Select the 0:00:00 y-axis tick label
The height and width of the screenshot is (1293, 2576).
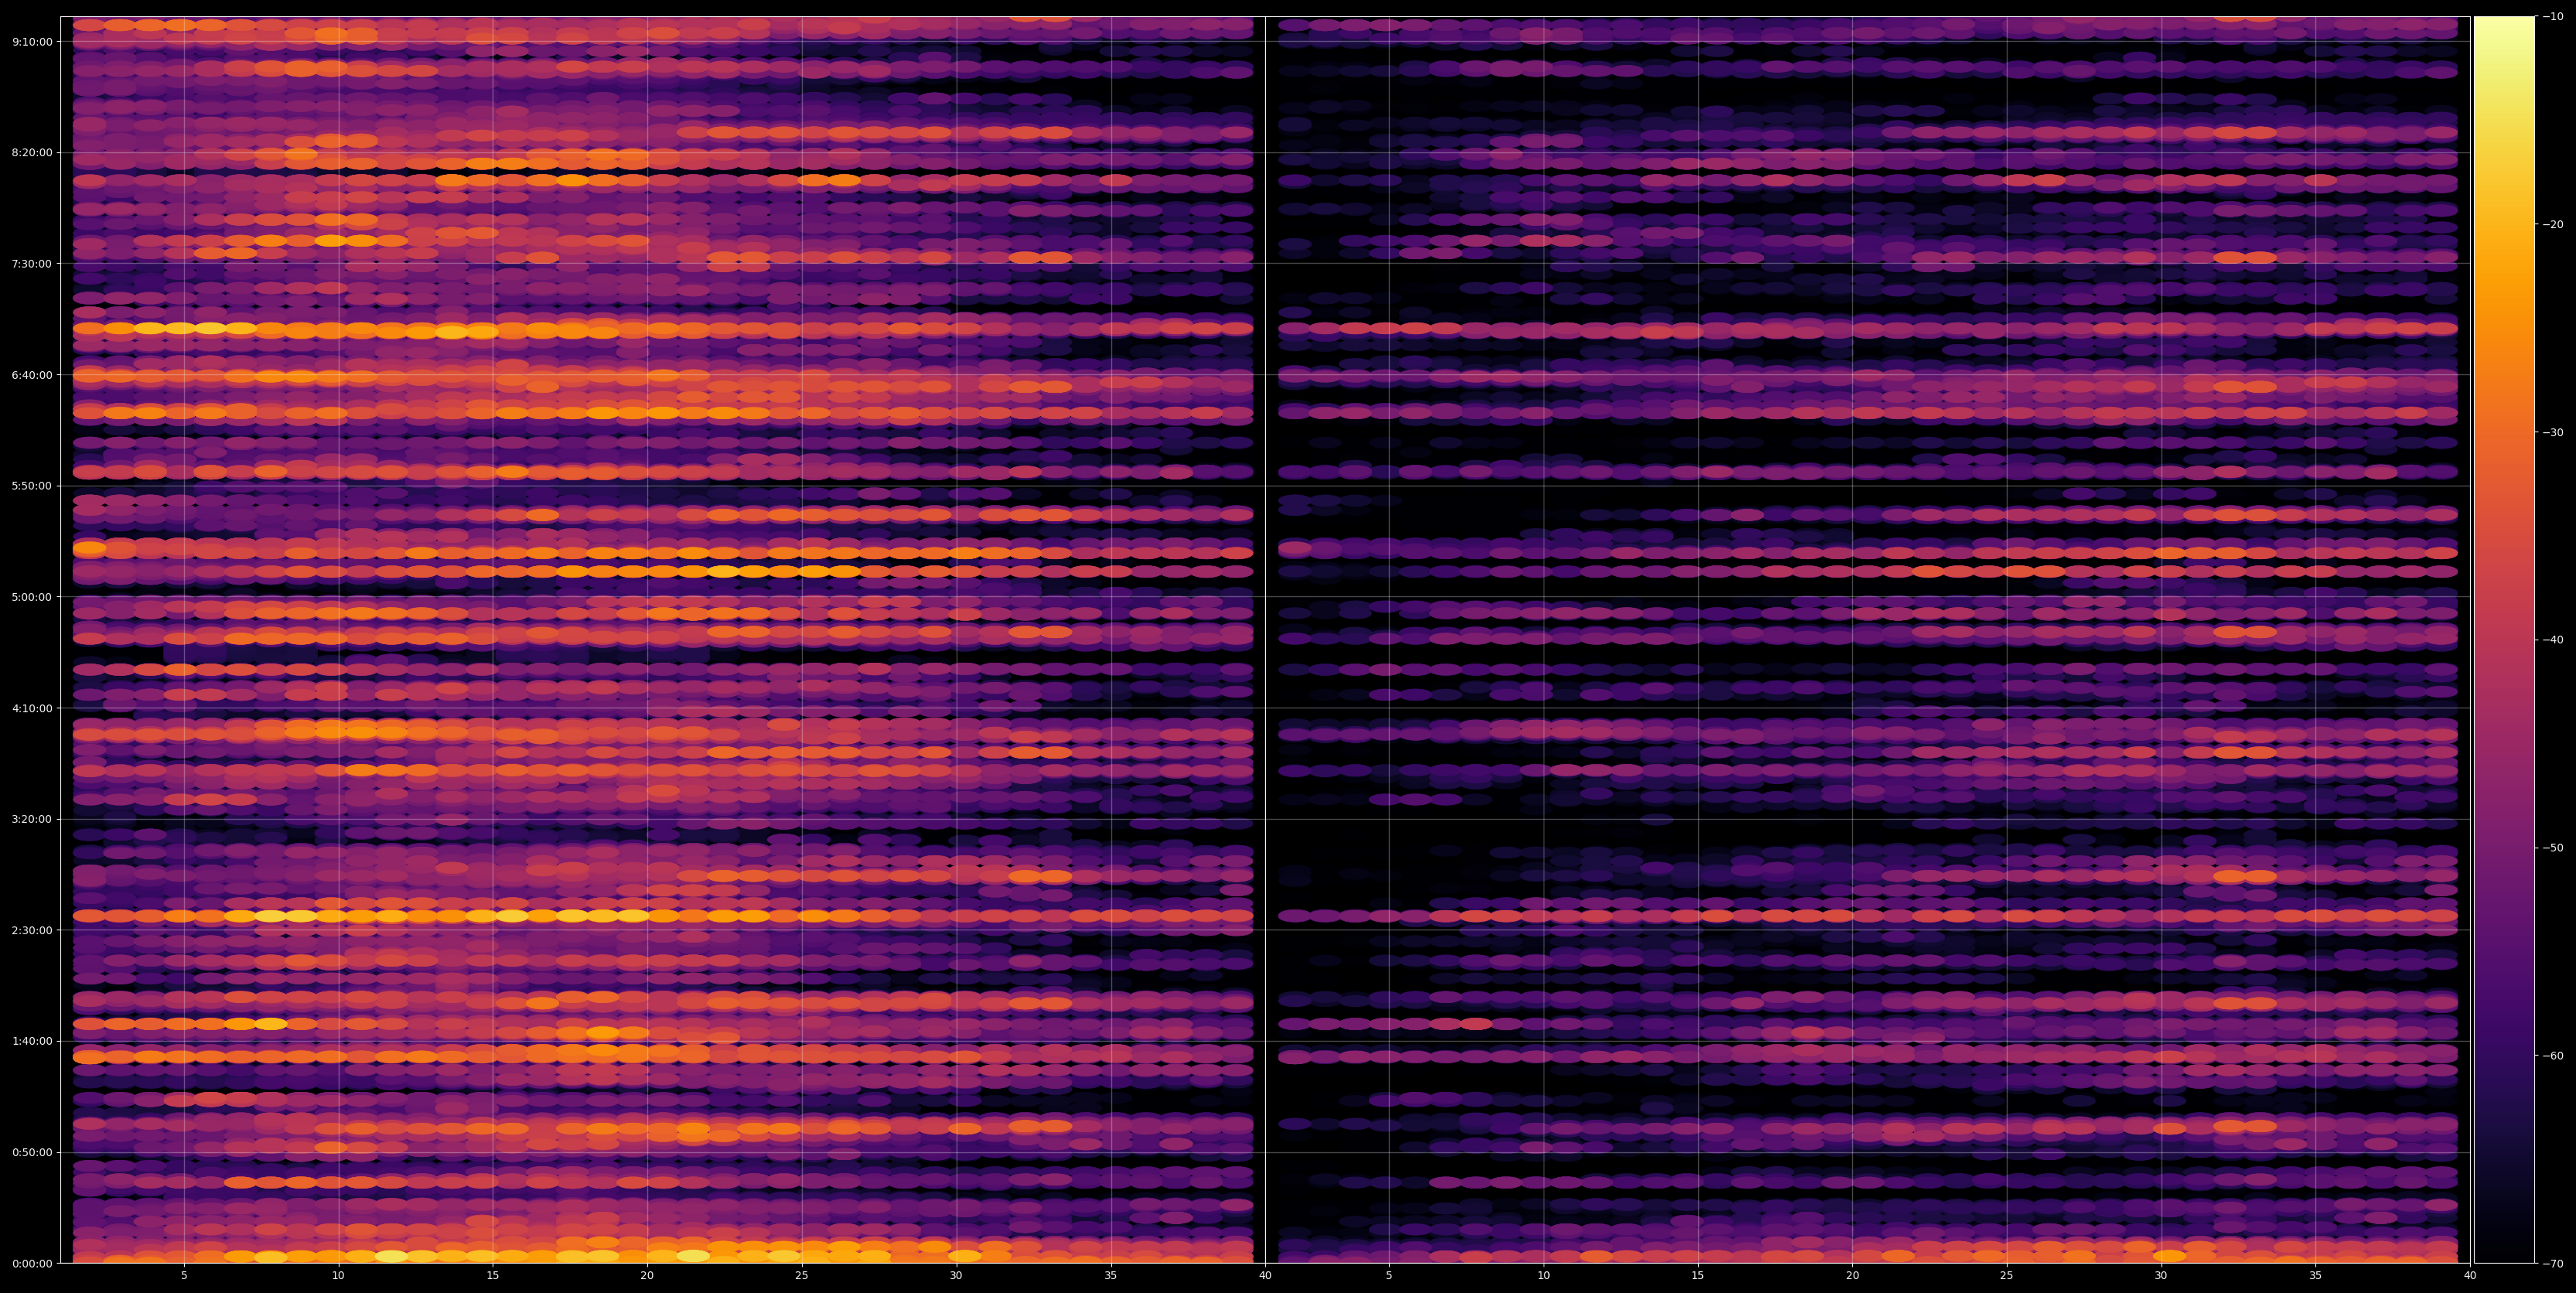32,1264
